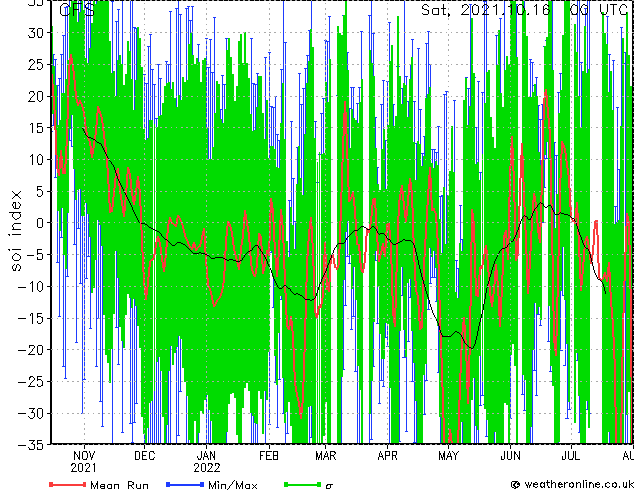The image size is (634, 490).
Task: Click the '-5' y-axis tick label
Action: [35, 255]
